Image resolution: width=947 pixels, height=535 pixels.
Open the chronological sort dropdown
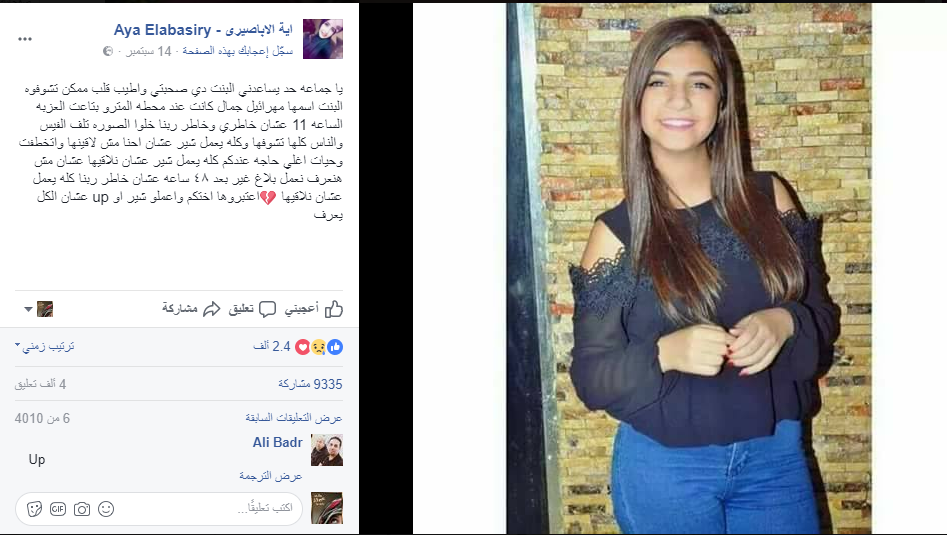pos(45,346)
